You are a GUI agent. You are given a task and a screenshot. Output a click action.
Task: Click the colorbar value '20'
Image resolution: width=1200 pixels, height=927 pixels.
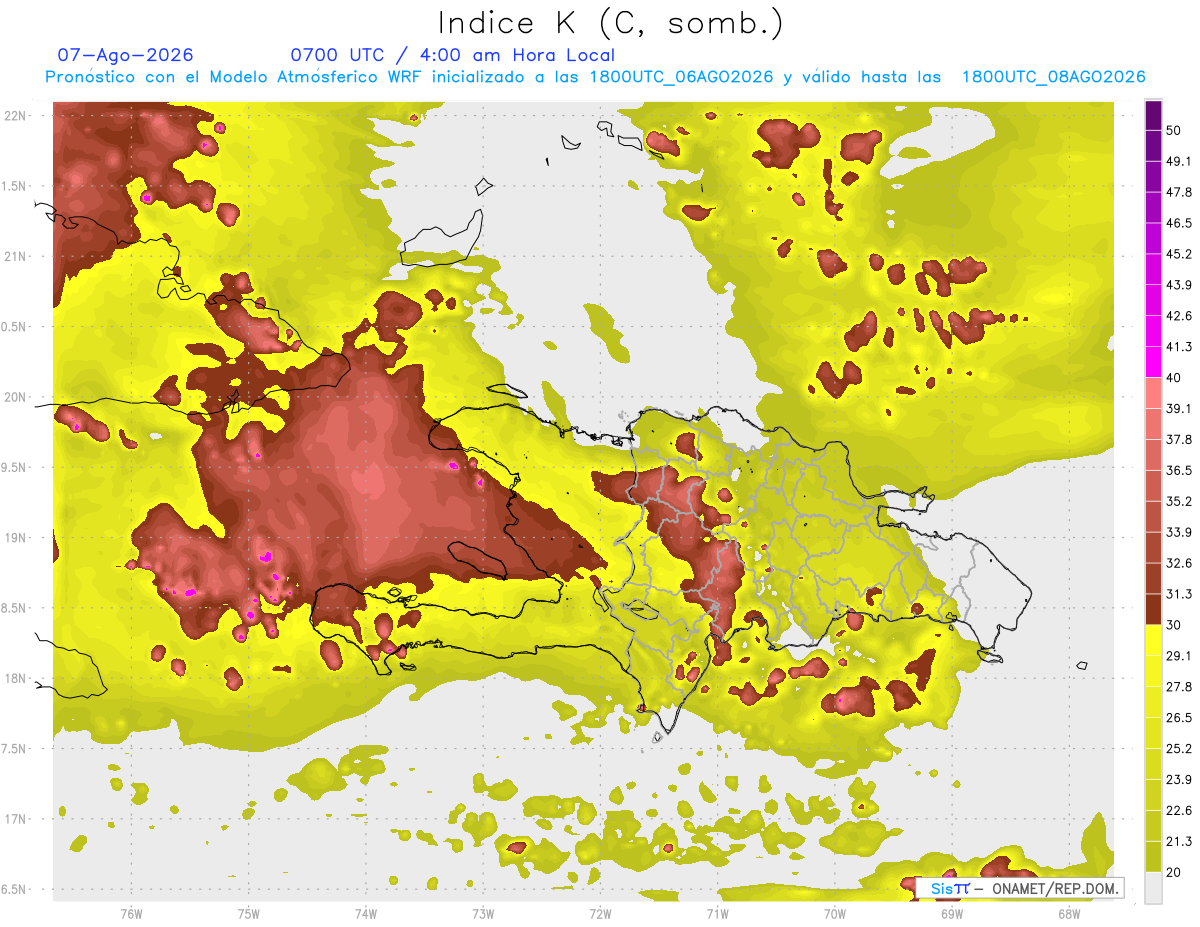(x=1175, y=872)
